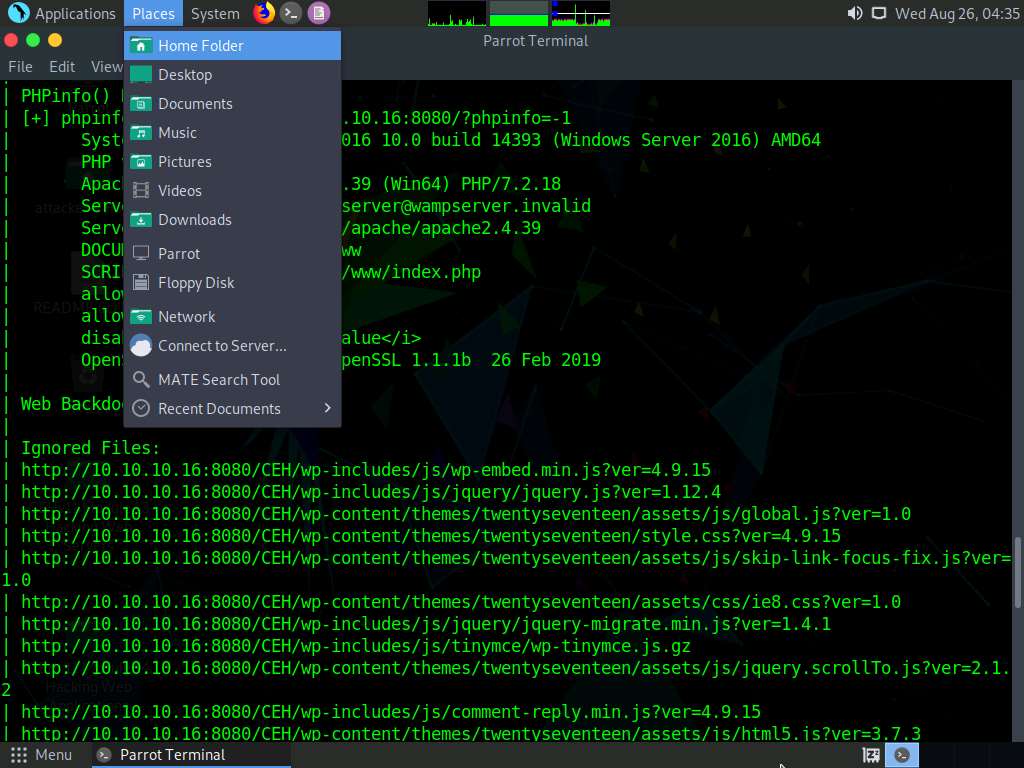Select the Documents entry label

[195, 104]
